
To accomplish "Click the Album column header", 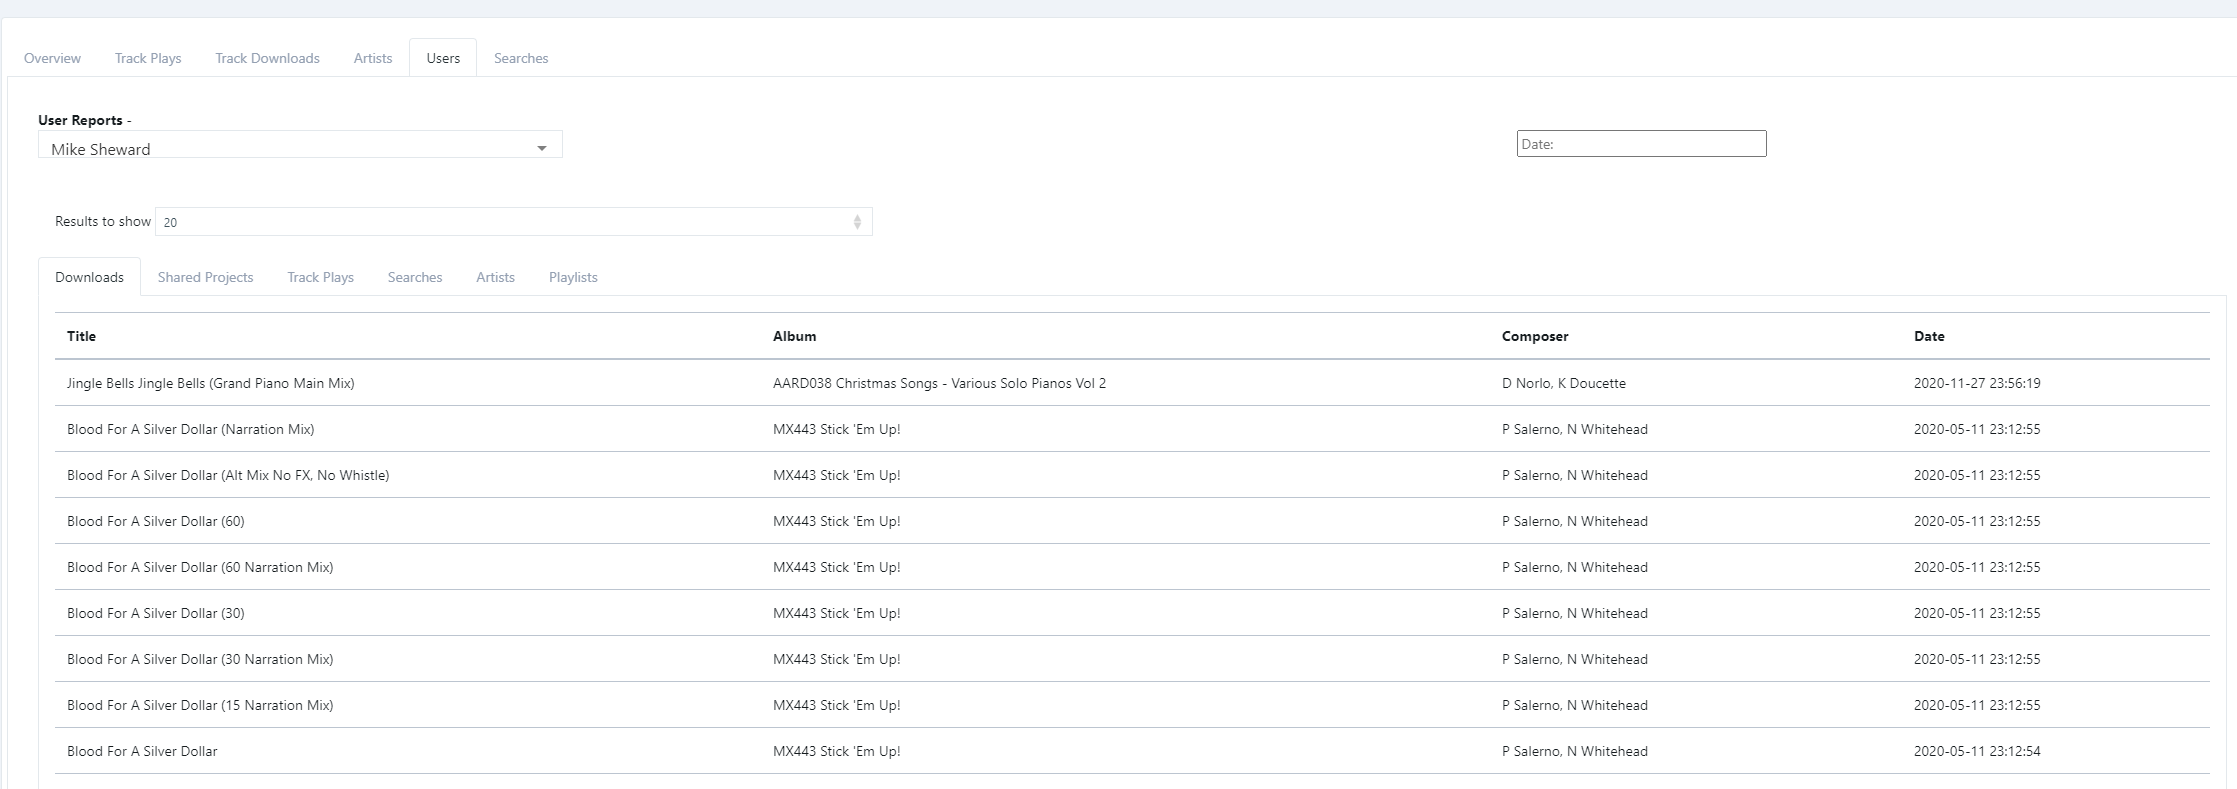I will pyautogui.click(x=794, y=336).
